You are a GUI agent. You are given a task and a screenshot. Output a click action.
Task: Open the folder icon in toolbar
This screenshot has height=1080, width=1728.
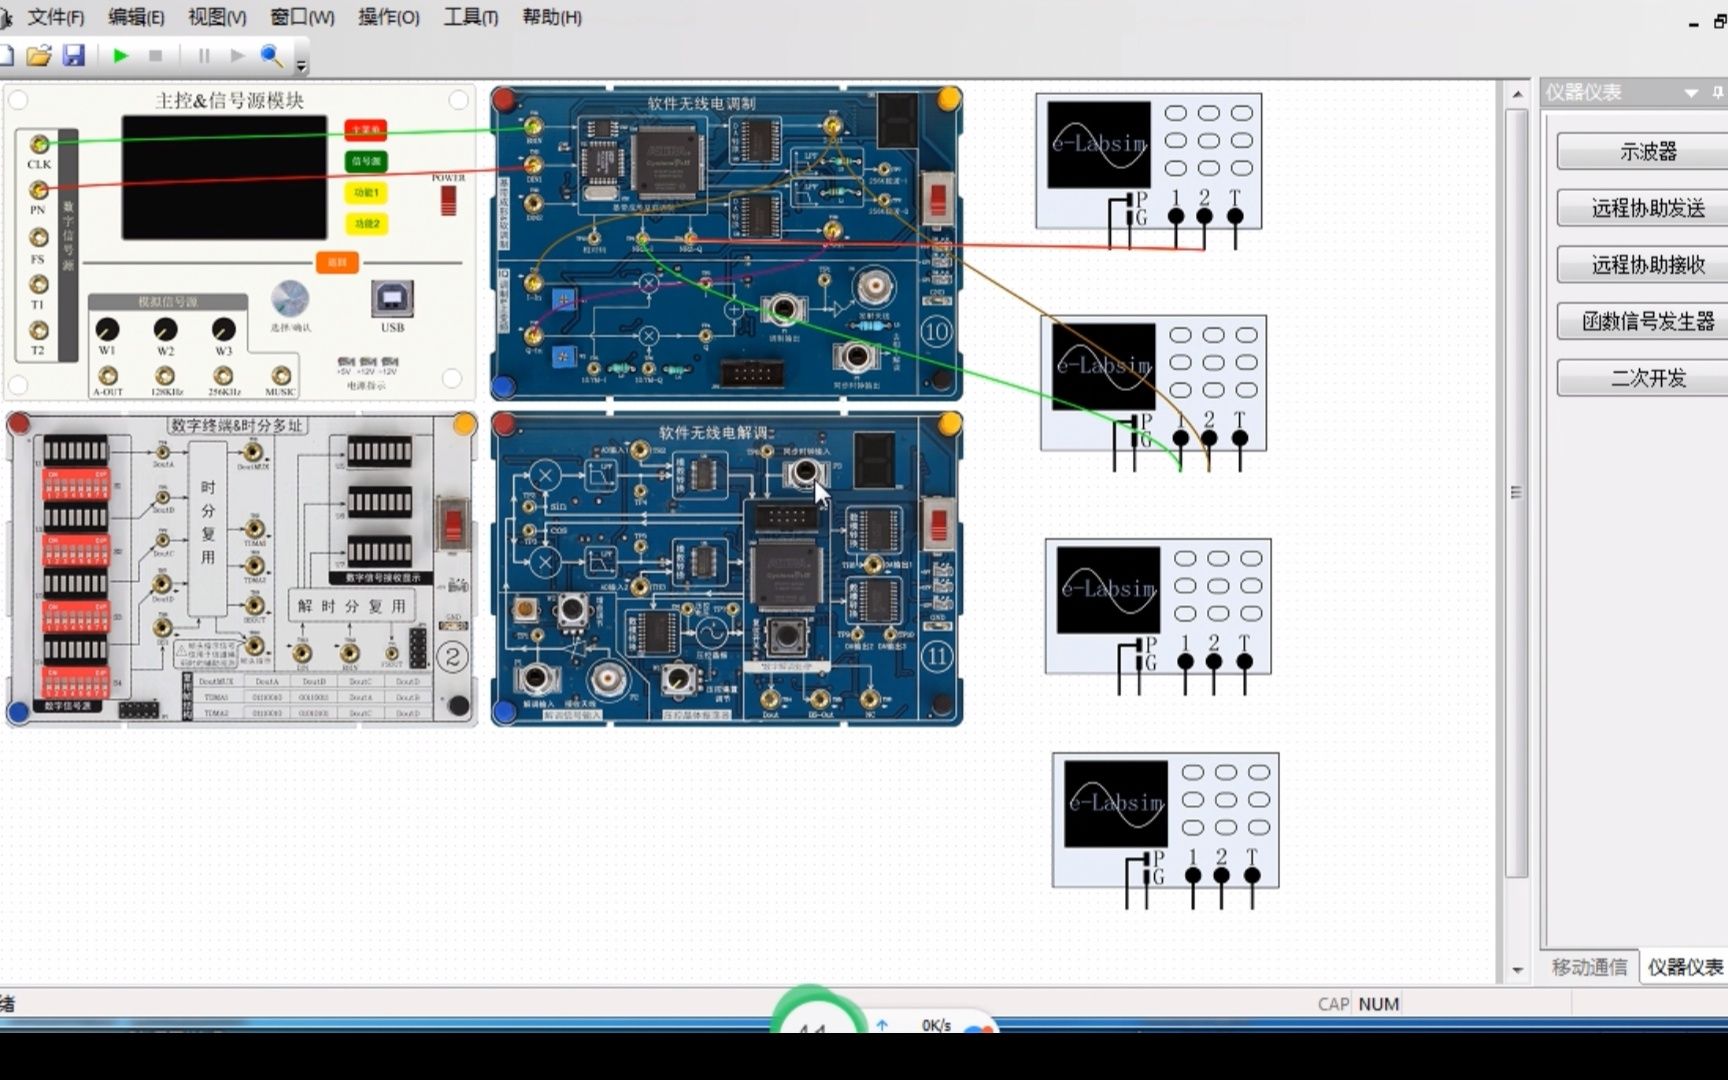click(x=38, y=55)
